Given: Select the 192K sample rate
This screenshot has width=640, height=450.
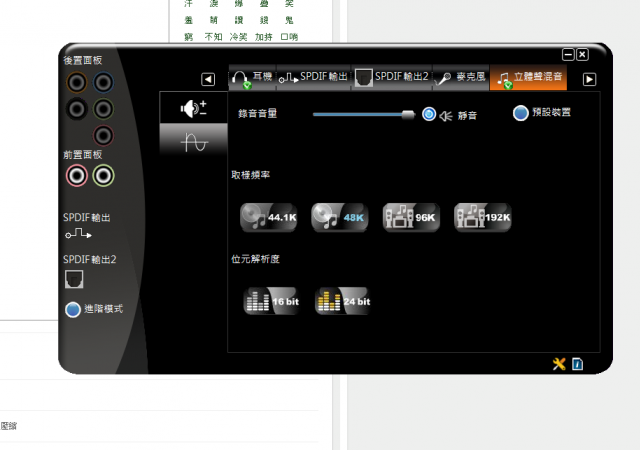Looking at the screenshot, I should 482,217.
